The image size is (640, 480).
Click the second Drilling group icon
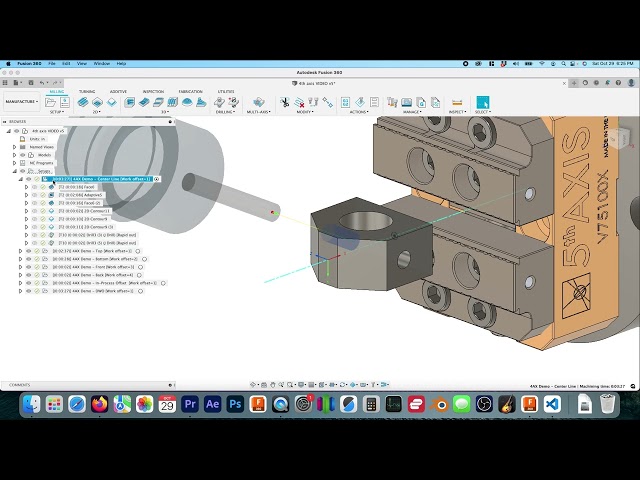(x=233, y=102)
